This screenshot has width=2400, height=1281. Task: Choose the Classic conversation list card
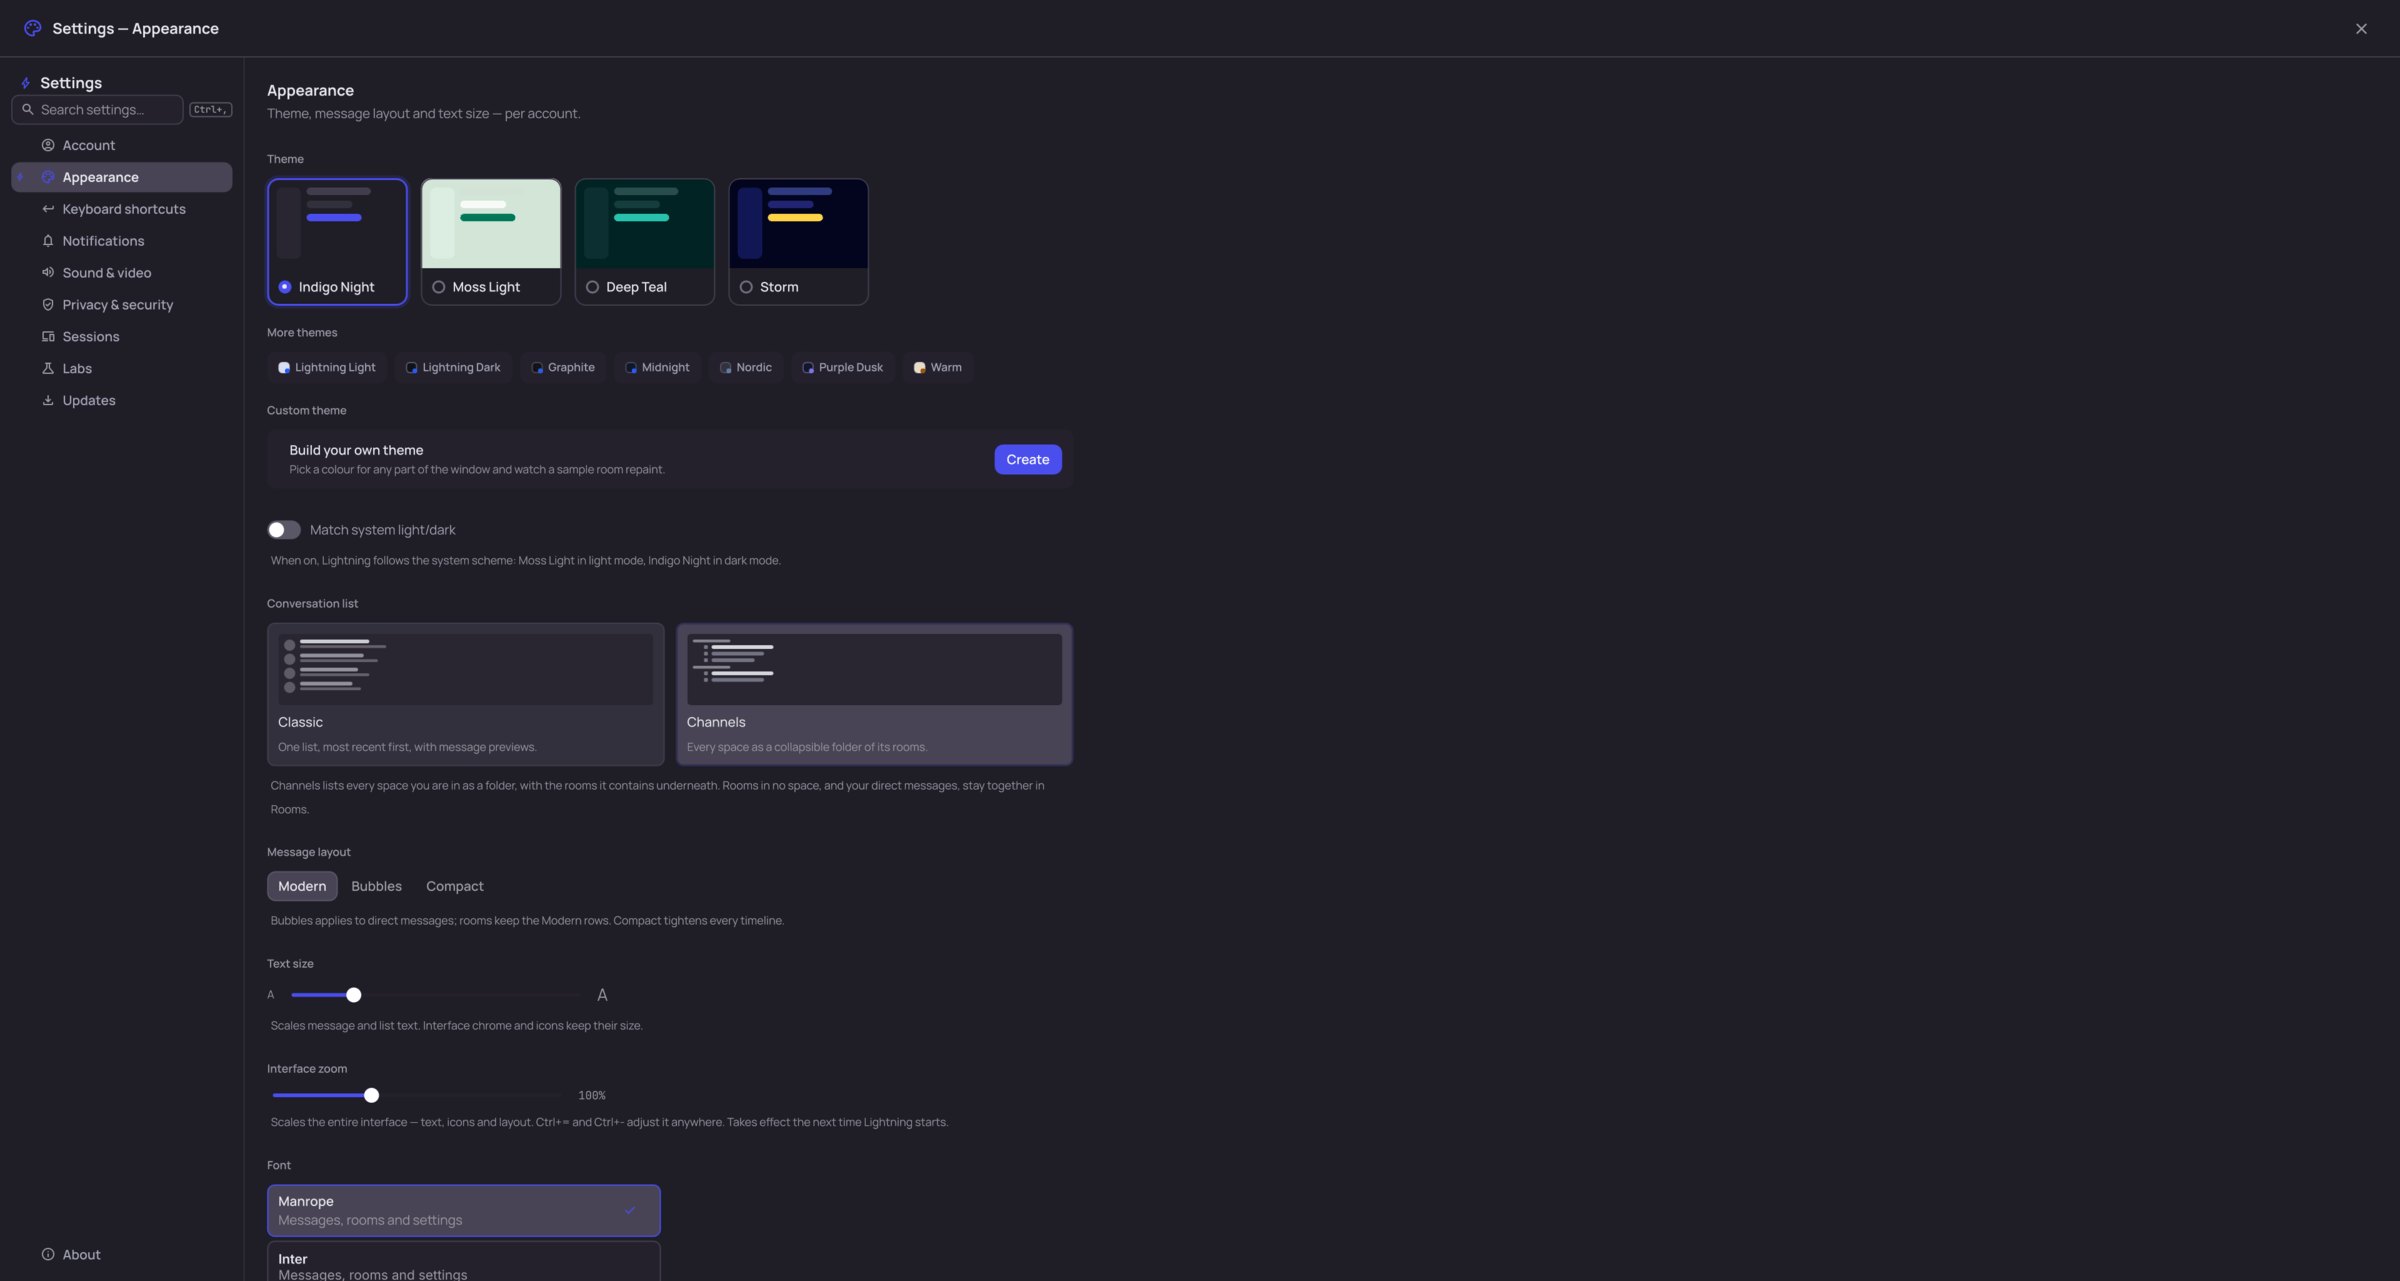(x=466, y=695)
